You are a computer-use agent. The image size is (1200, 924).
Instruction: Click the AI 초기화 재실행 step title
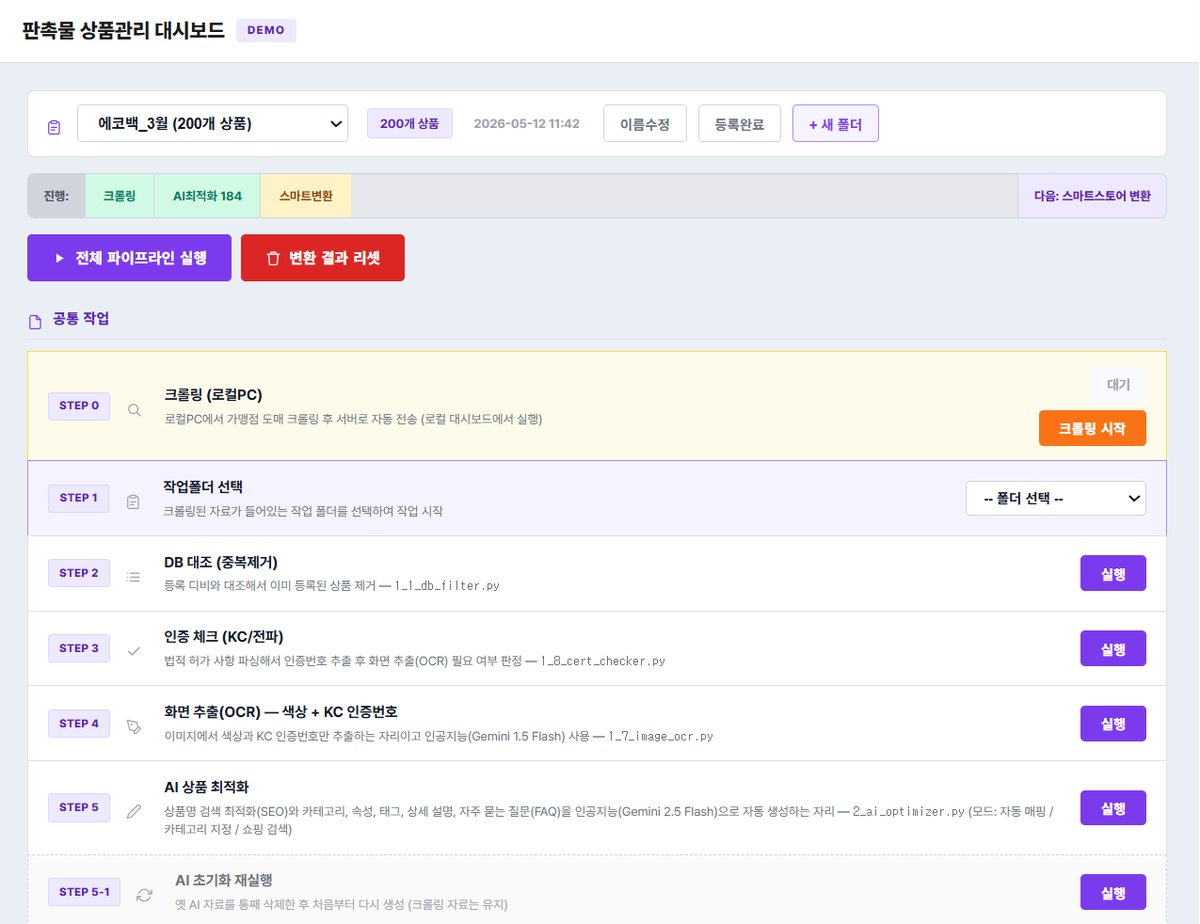224,880
